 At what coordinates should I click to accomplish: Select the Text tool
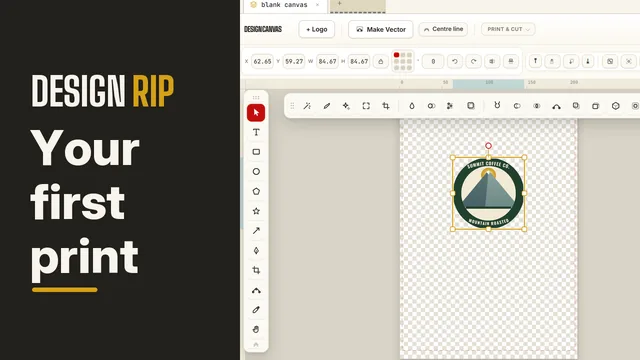(x=256, y=132)
